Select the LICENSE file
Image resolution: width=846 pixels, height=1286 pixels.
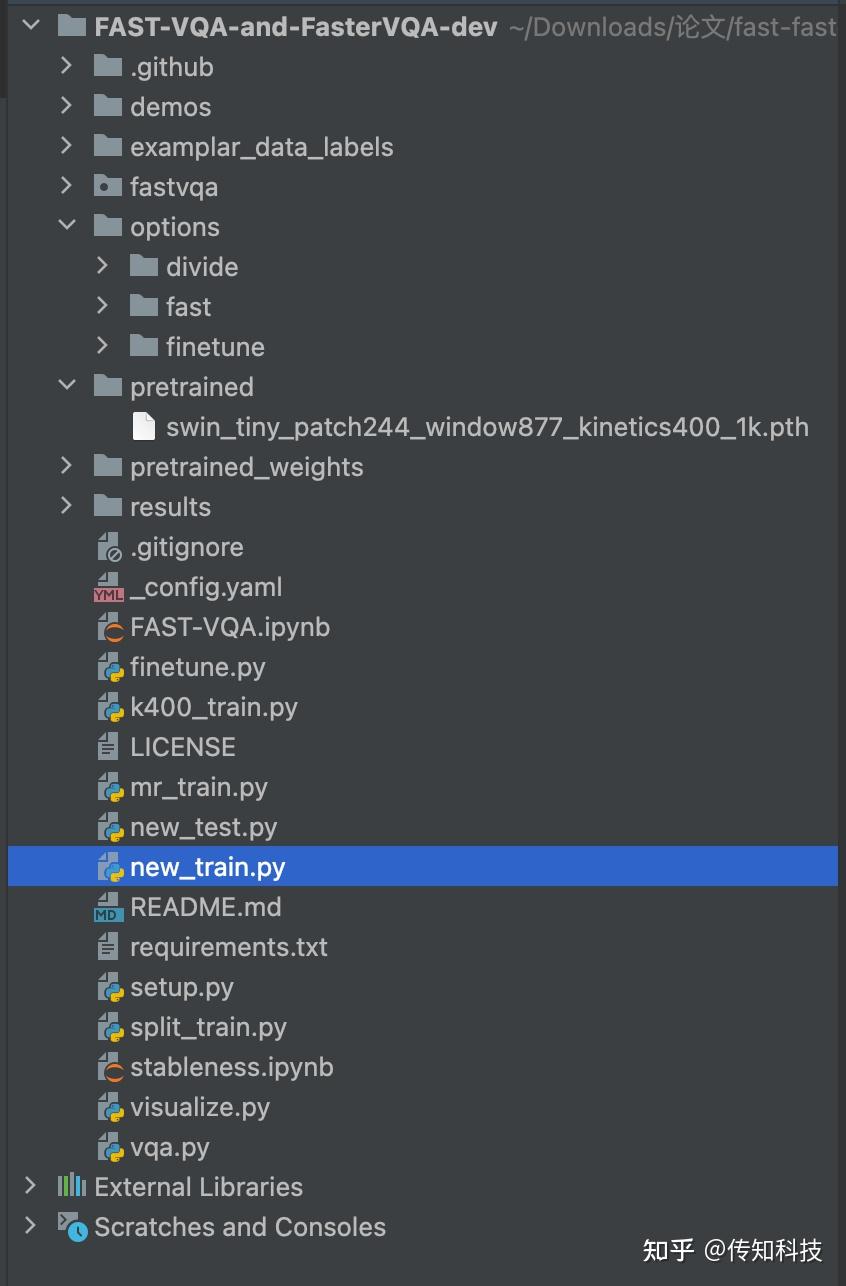tap(182, 747)
